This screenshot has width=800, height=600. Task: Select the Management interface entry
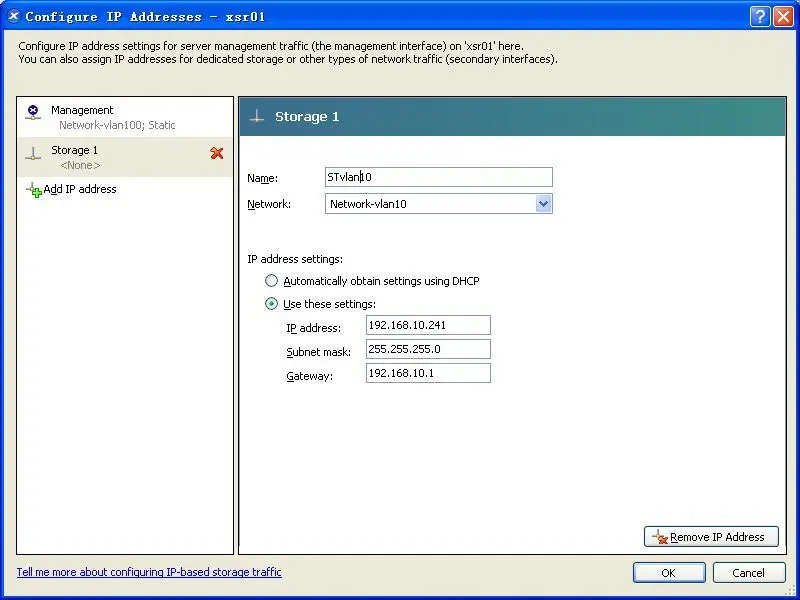[125, 117]
